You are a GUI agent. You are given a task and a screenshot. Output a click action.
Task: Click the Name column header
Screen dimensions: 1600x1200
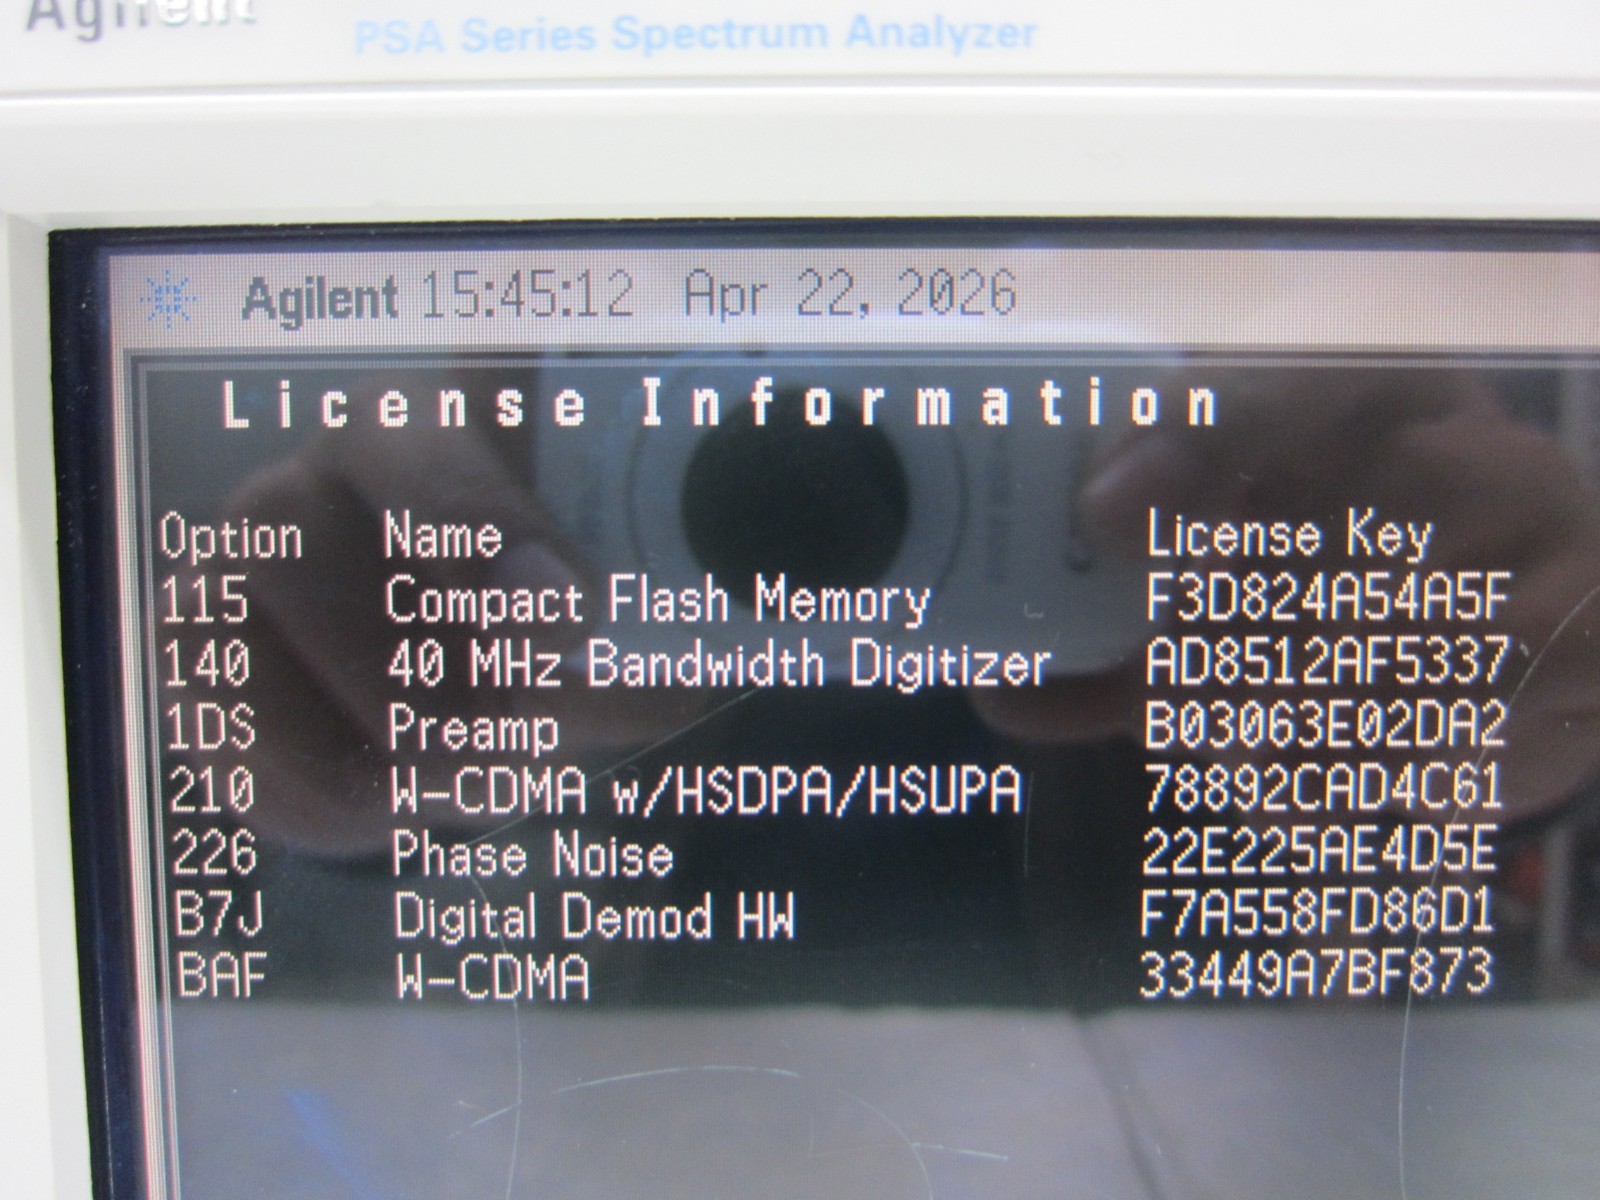tap(443, 535)
